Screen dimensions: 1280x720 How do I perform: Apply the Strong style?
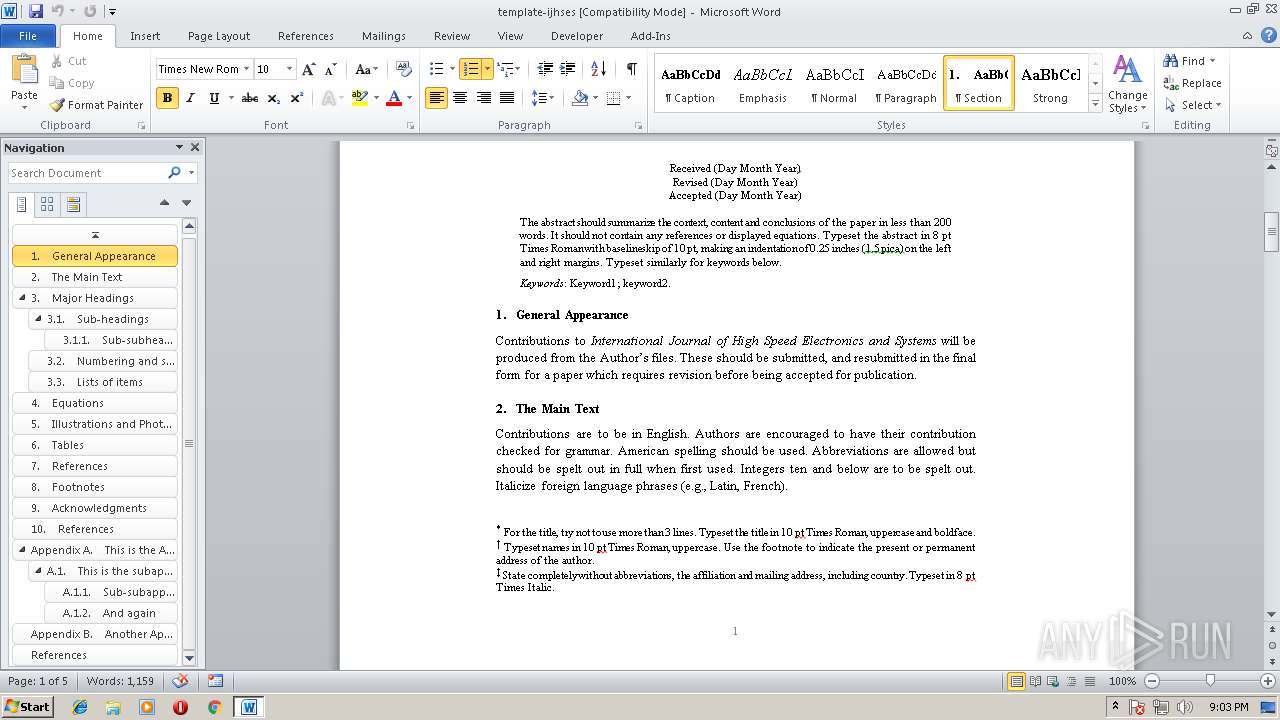pyautogui.click(x=1050, y=83)
